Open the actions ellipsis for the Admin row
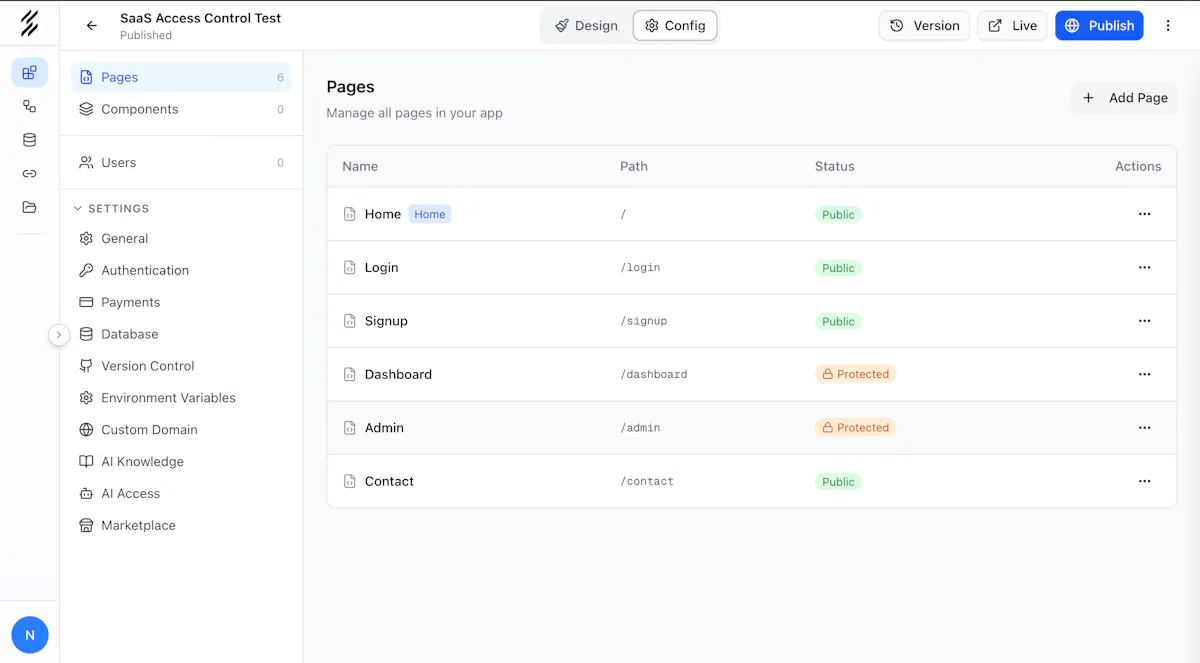1200x663 pixels. coord(1144,427)
